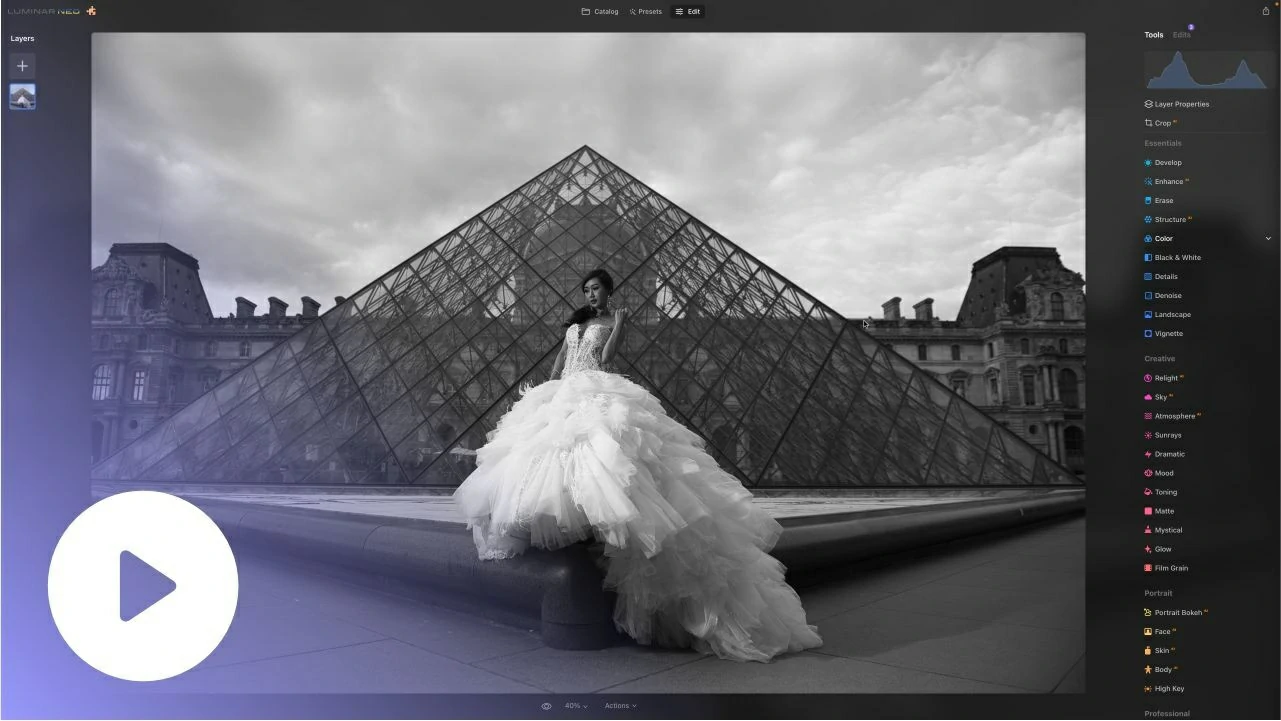Open the Enhance AI tool

(x=1169, y=181)
